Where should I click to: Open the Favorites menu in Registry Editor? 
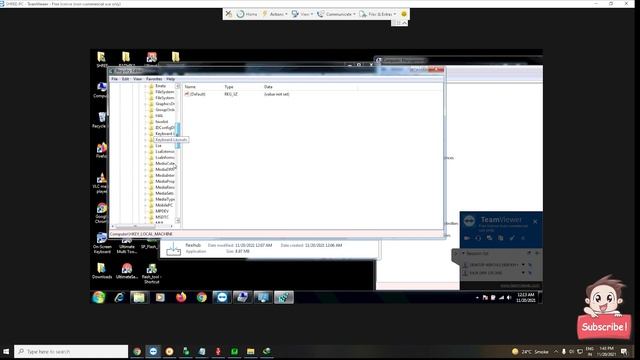pos(154,79)
